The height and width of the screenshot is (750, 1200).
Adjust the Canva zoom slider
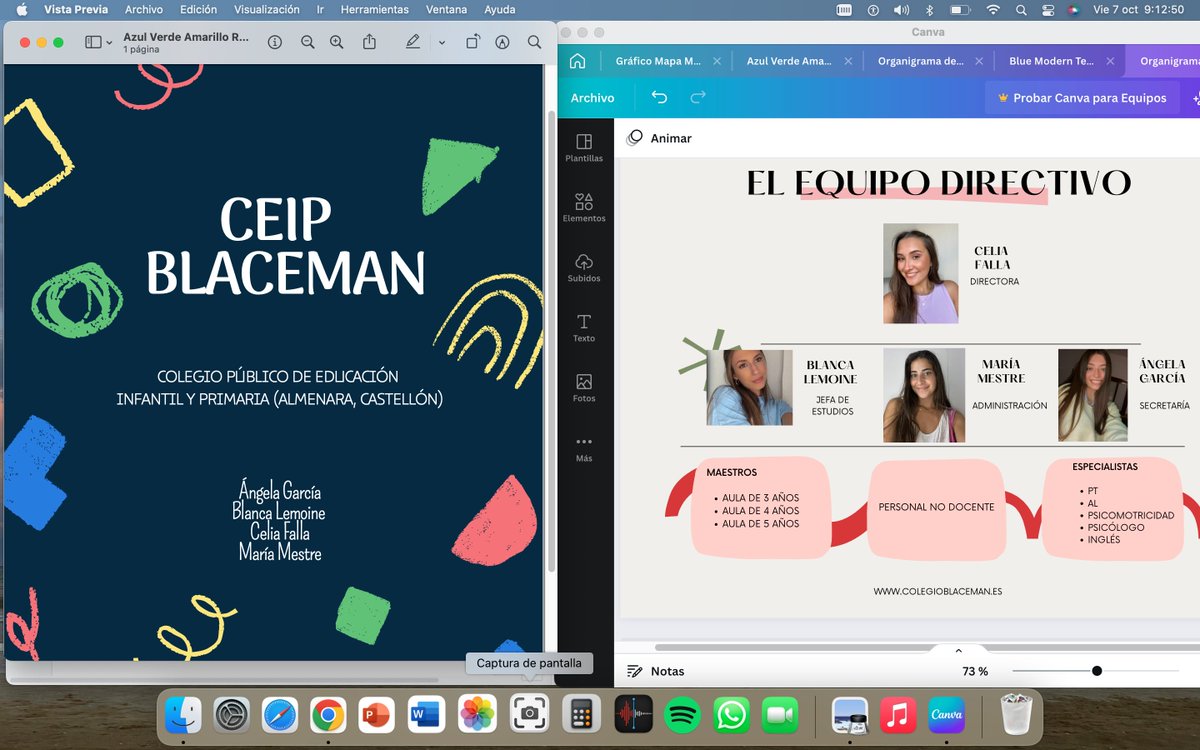1097,671
